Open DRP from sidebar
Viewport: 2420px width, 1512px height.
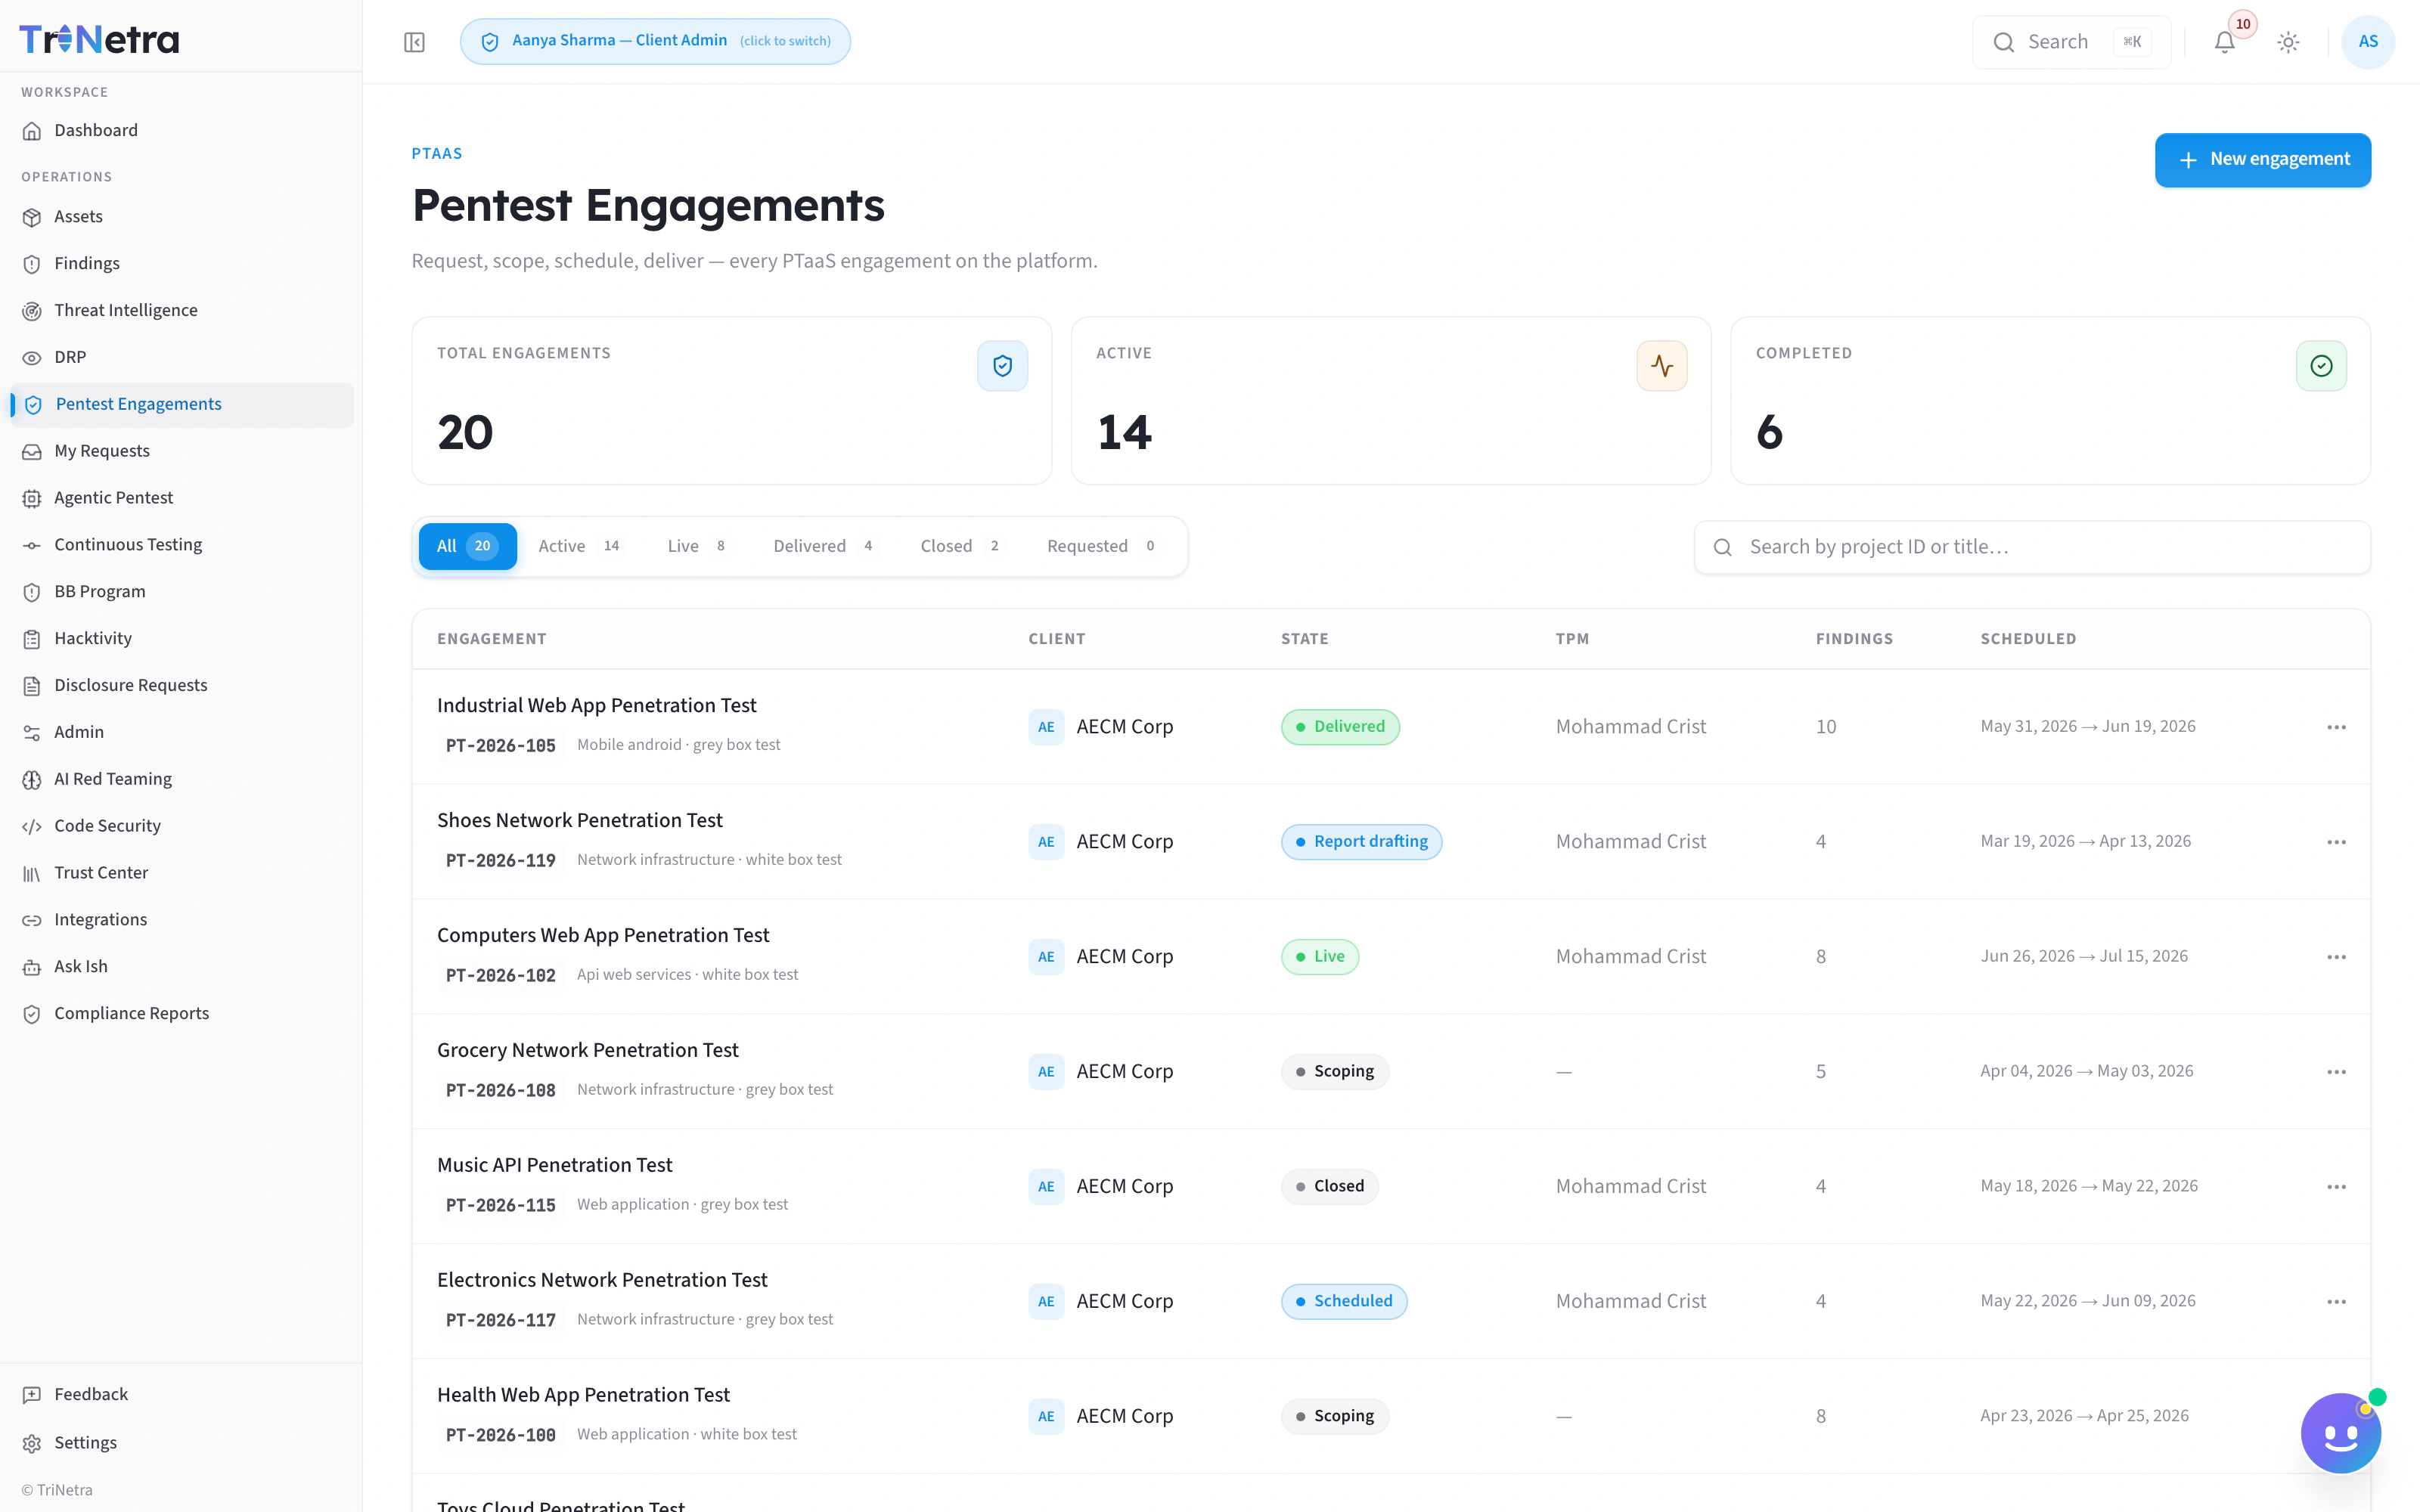[181, 358]
